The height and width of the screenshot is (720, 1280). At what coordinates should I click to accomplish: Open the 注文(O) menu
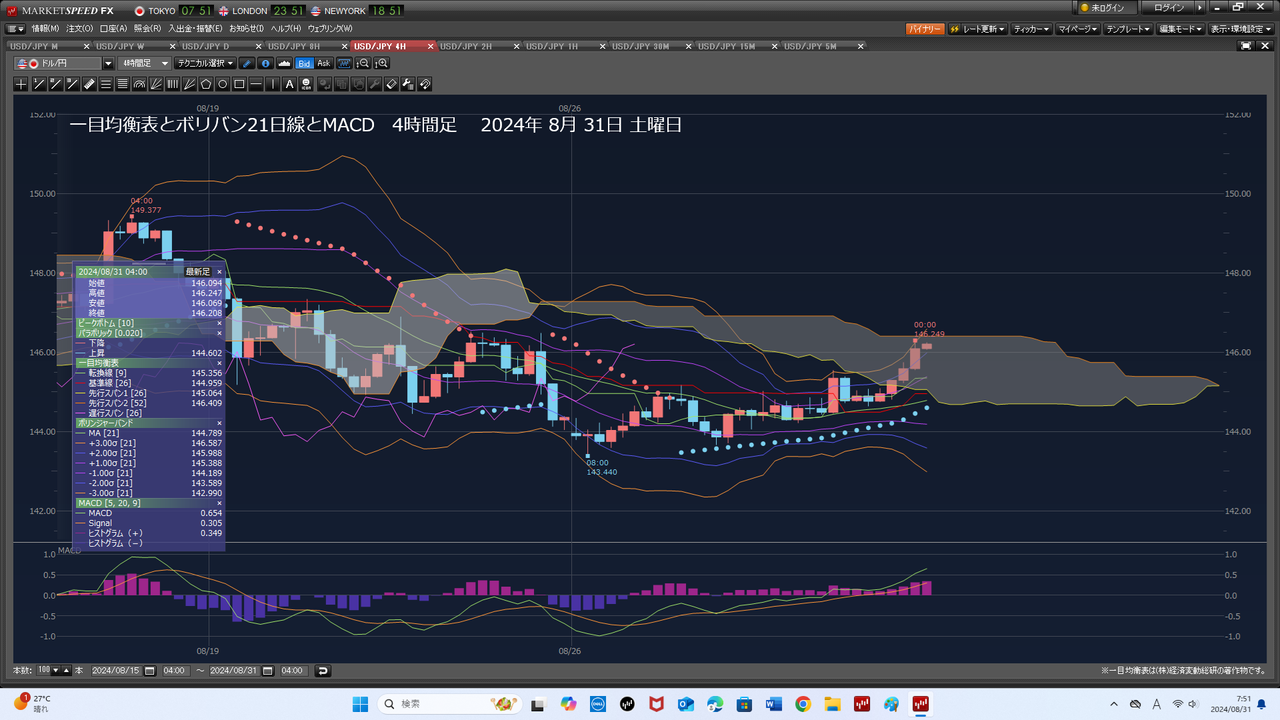click(x=81, y=29)
